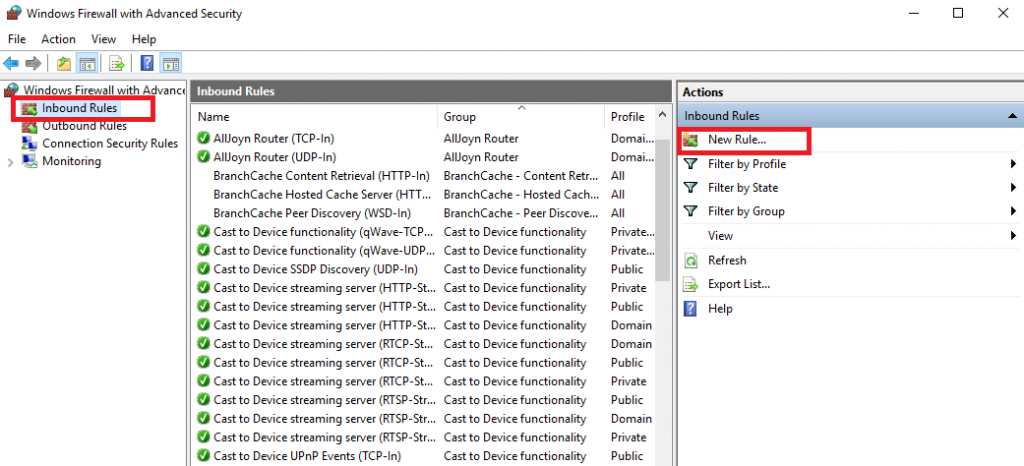The width and height of the screenshot is (1024, 466).
Task: Toggle the Show/Hide Action Pane icon
Action: coord(170,63)
